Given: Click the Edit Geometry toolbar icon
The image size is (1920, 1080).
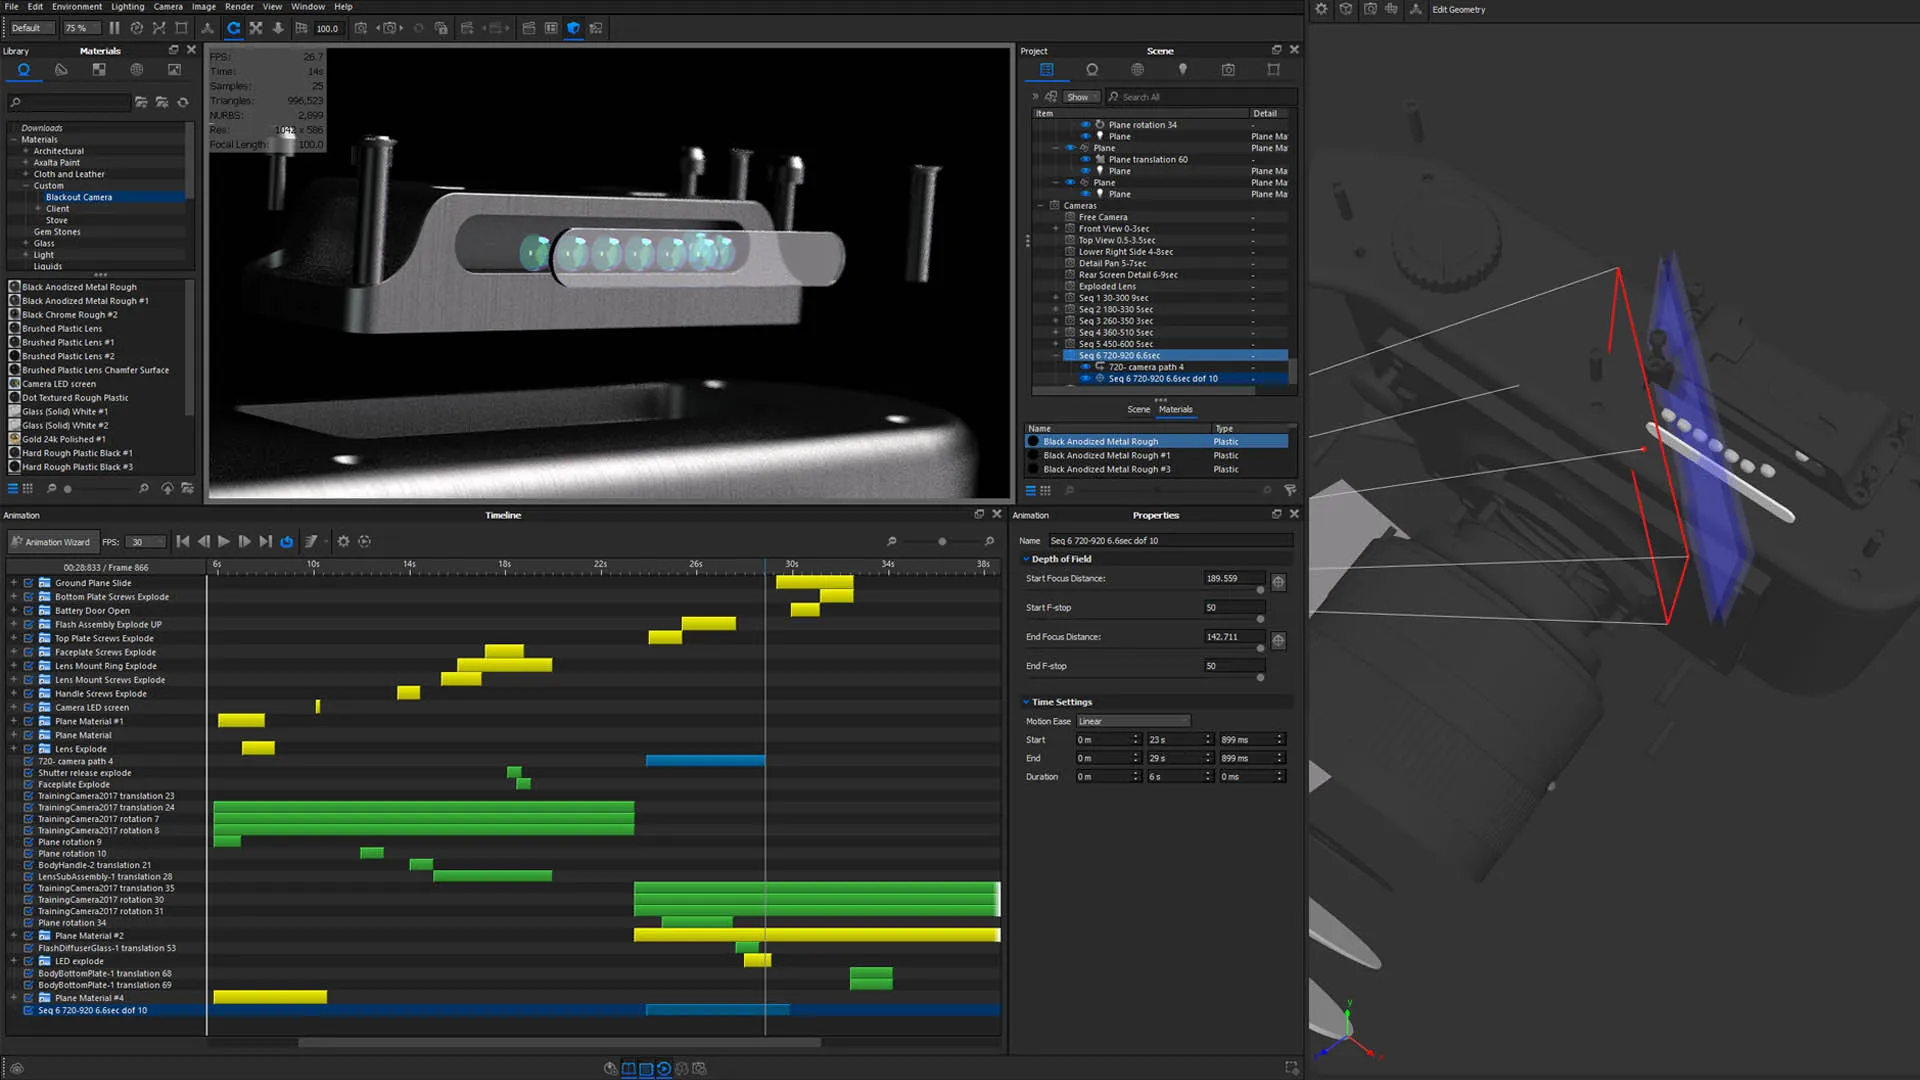Looking at the screenshot, I should pyautogui.click(x=1416, y=9).
